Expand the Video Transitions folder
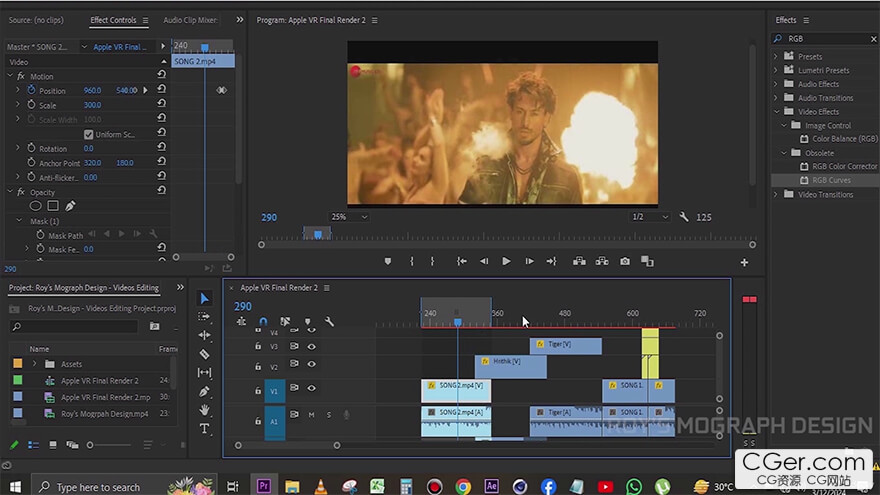 776,194
